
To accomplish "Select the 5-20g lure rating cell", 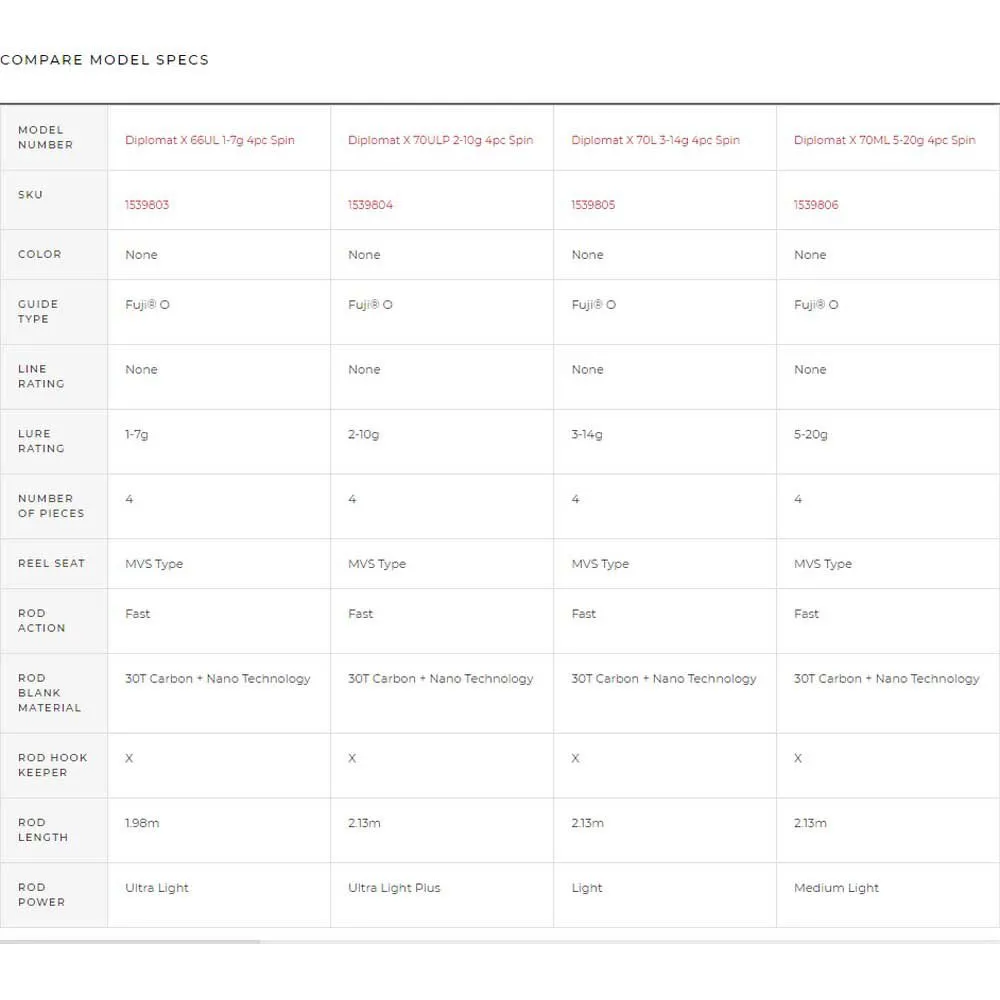I will tap(811, 435).
